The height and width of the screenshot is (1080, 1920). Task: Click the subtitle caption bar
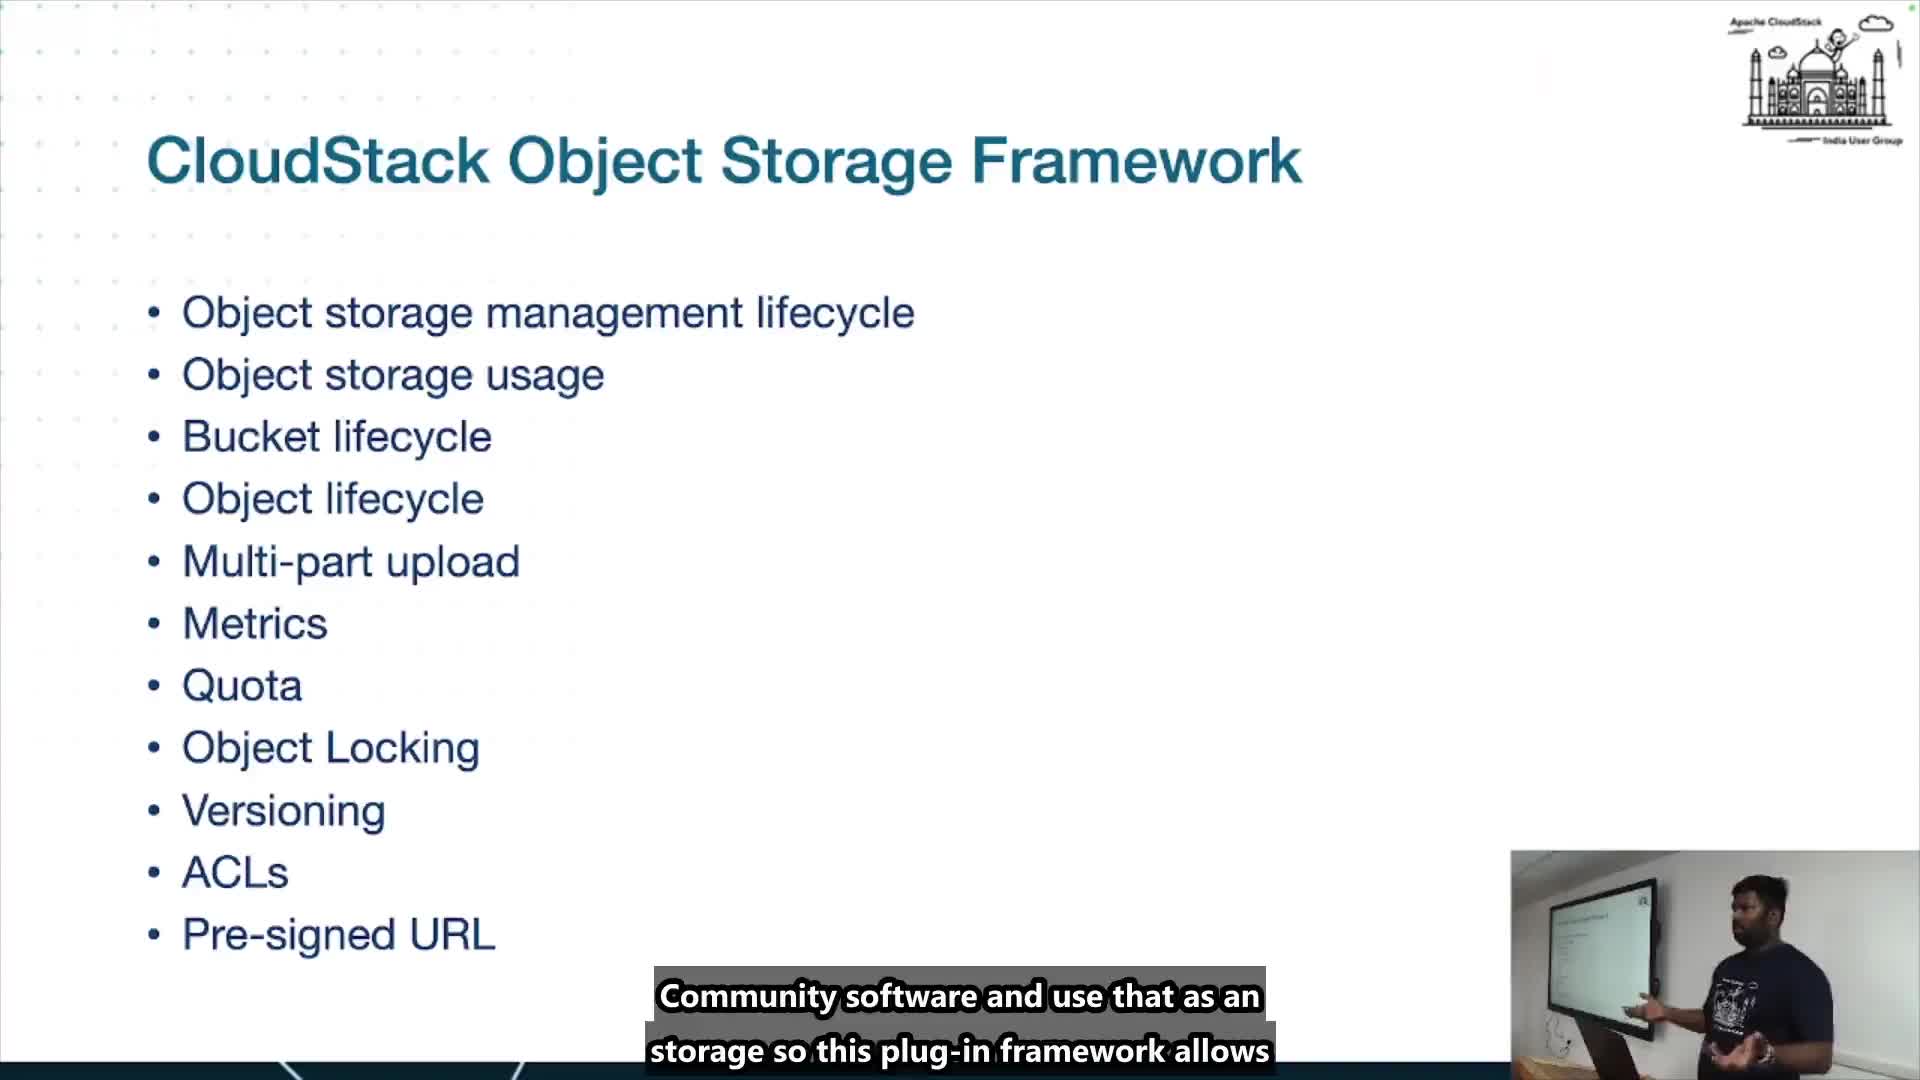point(960,1023)
